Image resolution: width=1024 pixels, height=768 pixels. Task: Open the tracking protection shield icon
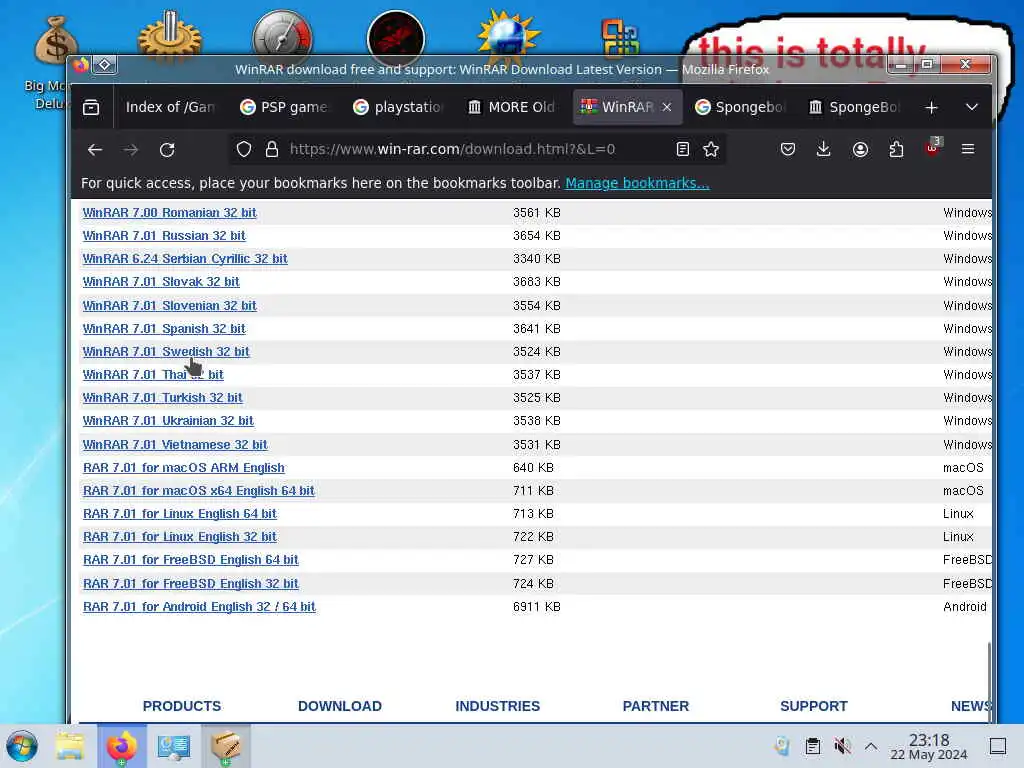click(244, 150)
